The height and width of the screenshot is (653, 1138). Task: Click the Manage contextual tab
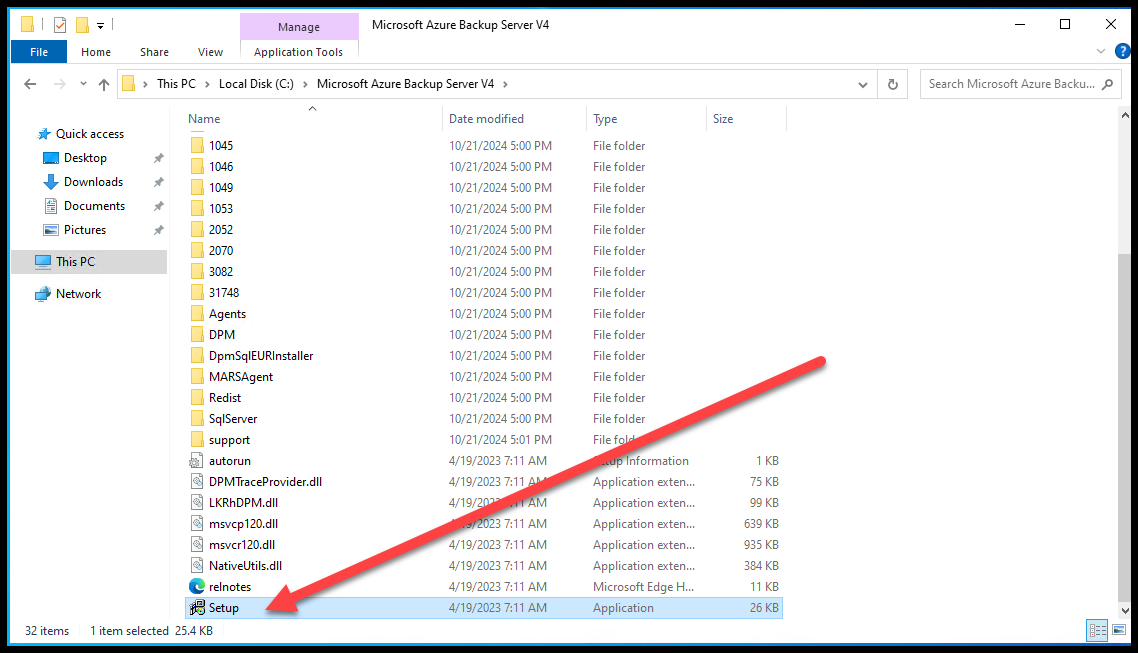[x=299, y=27]
